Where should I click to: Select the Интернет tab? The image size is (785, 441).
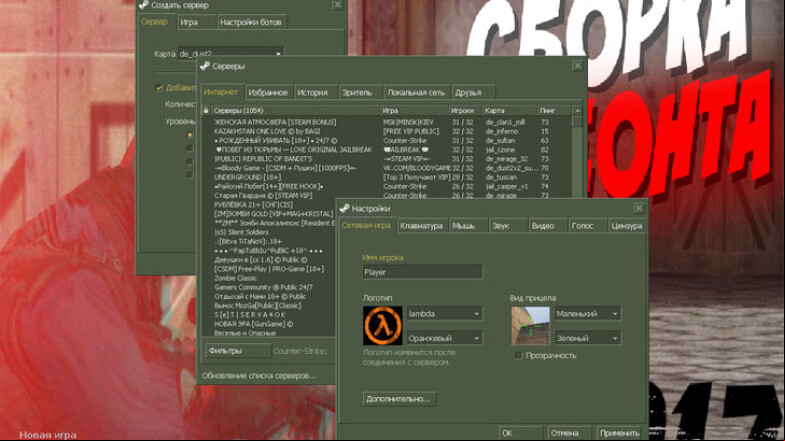point(221,92)
